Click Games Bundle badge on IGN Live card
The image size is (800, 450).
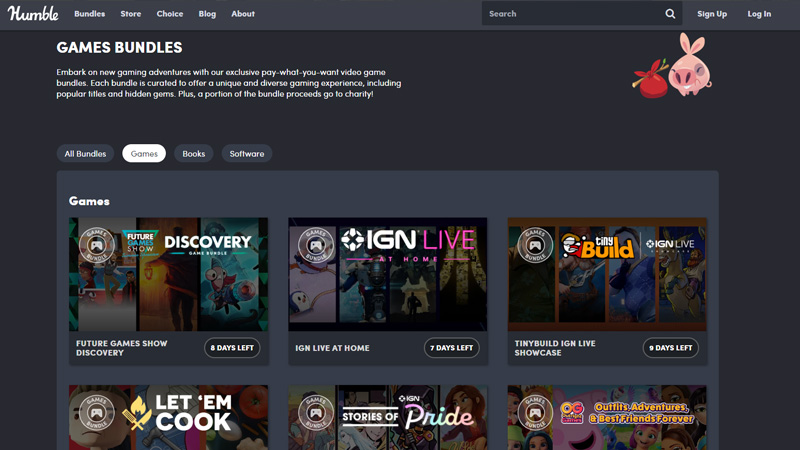click(316, 245)
